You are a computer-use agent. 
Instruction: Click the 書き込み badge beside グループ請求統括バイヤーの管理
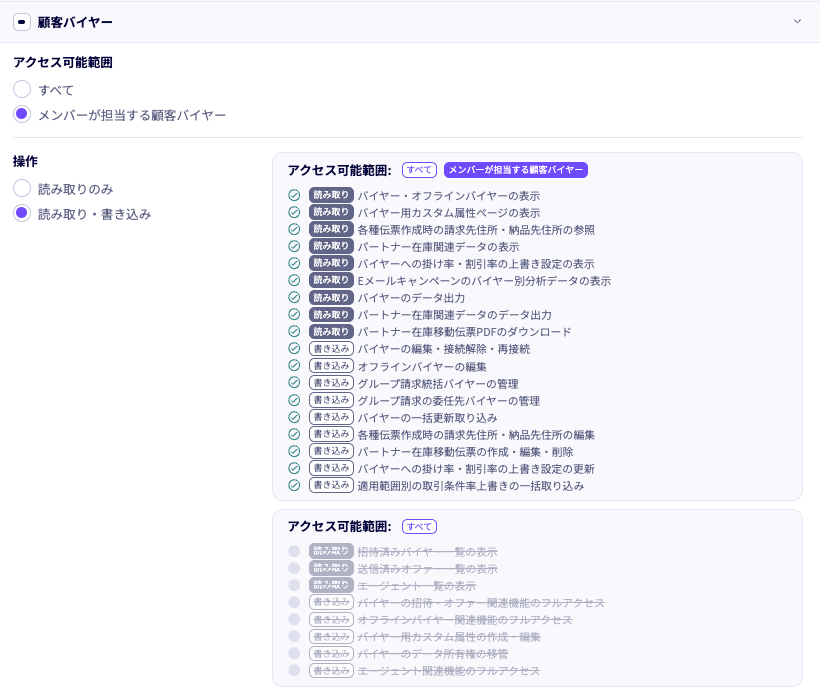click(x=330, y=383)
